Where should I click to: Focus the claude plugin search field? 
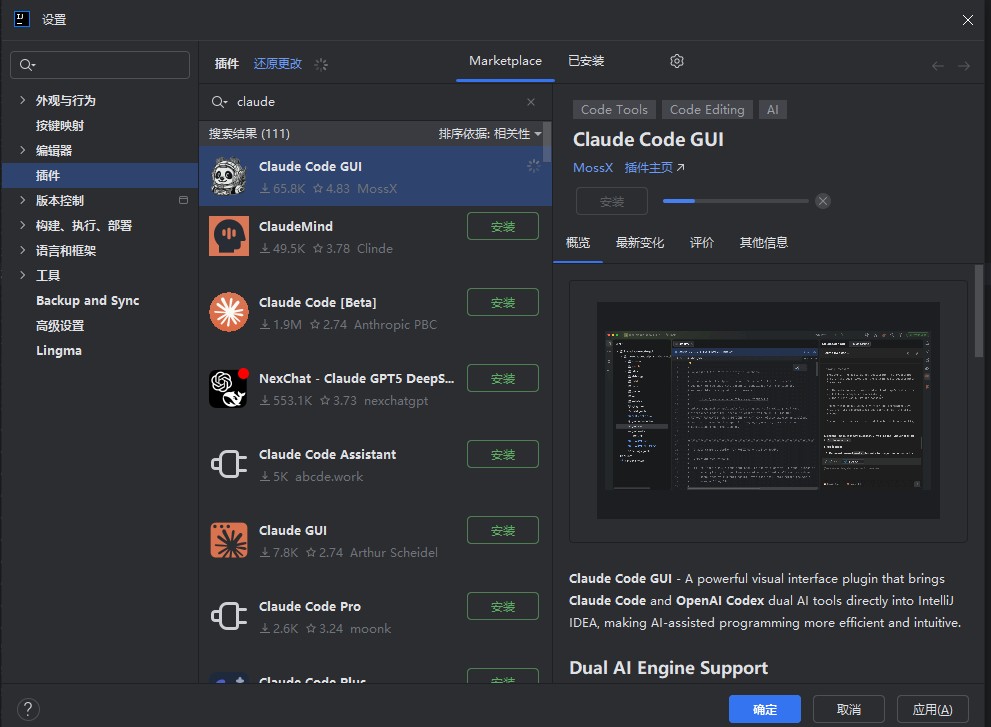click(375, 102)
